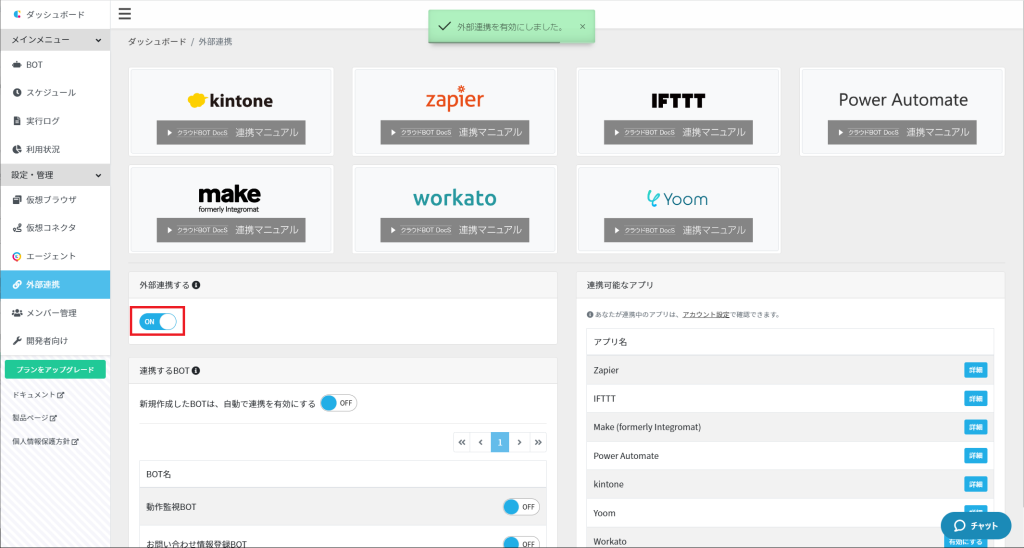The height and width of the screenshot is (548, 1024).
Task: Open the make 連携マニュアル button
Action: click(x=231, y=230)
